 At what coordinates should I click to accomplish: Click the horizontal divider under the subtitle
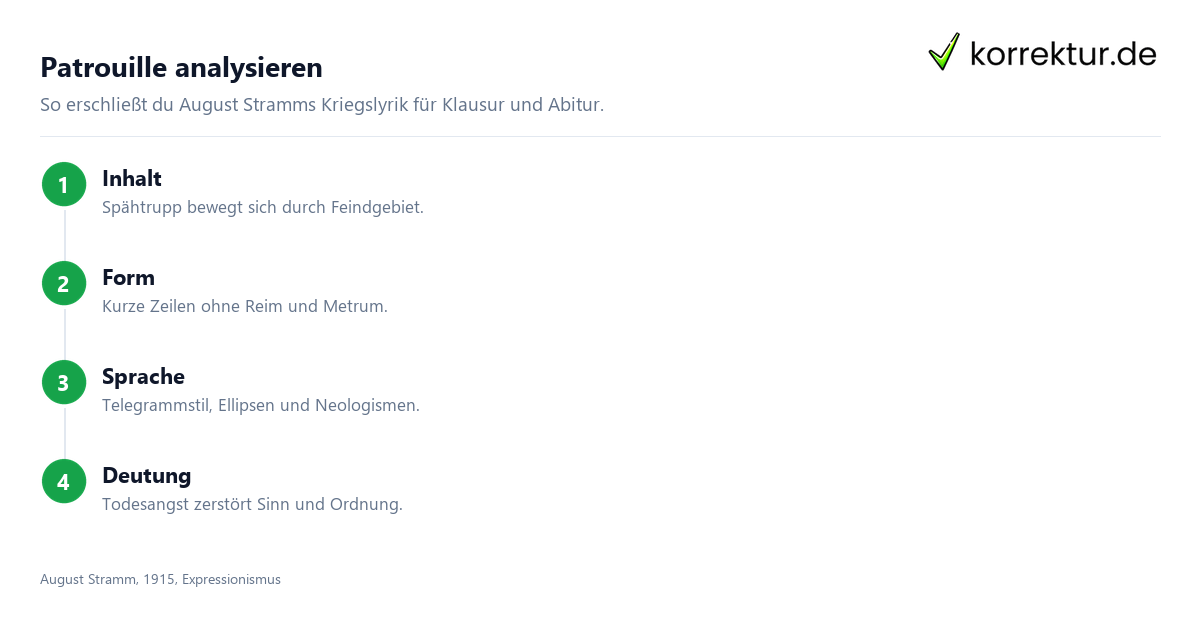point(600,136)
